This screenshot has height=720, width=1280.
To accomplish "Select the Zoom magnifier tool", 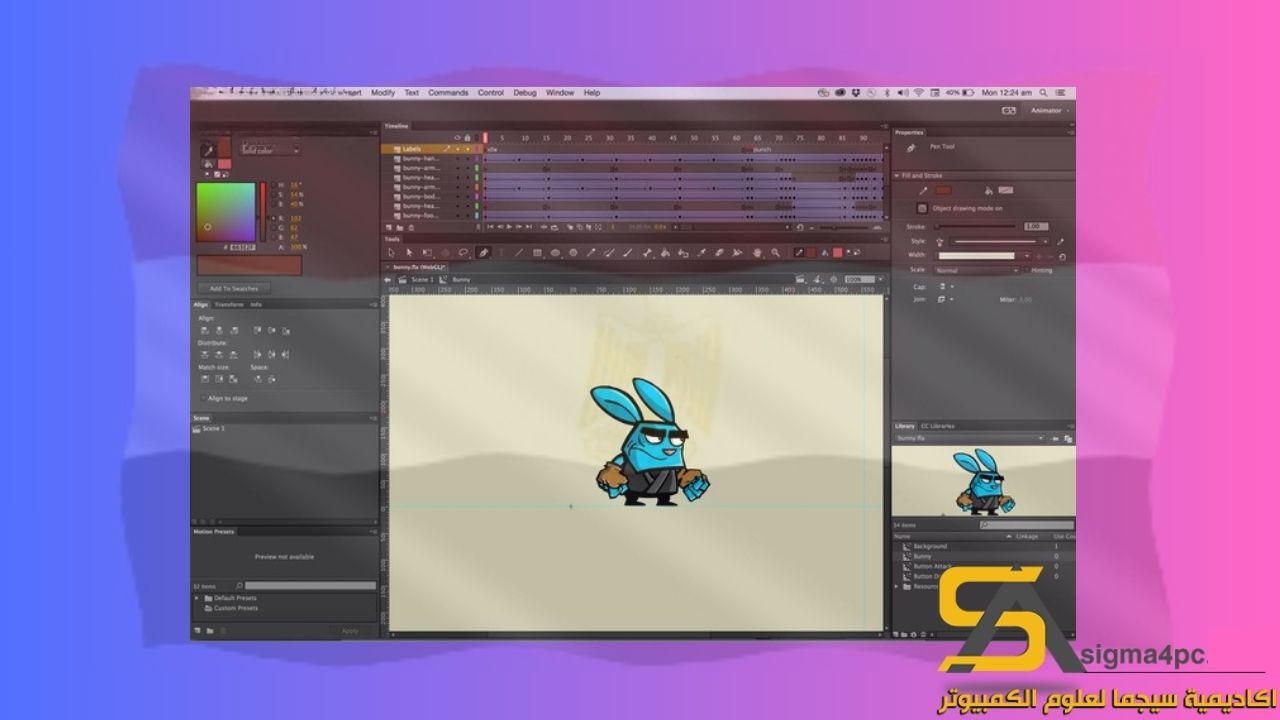I will pos(775,253).
